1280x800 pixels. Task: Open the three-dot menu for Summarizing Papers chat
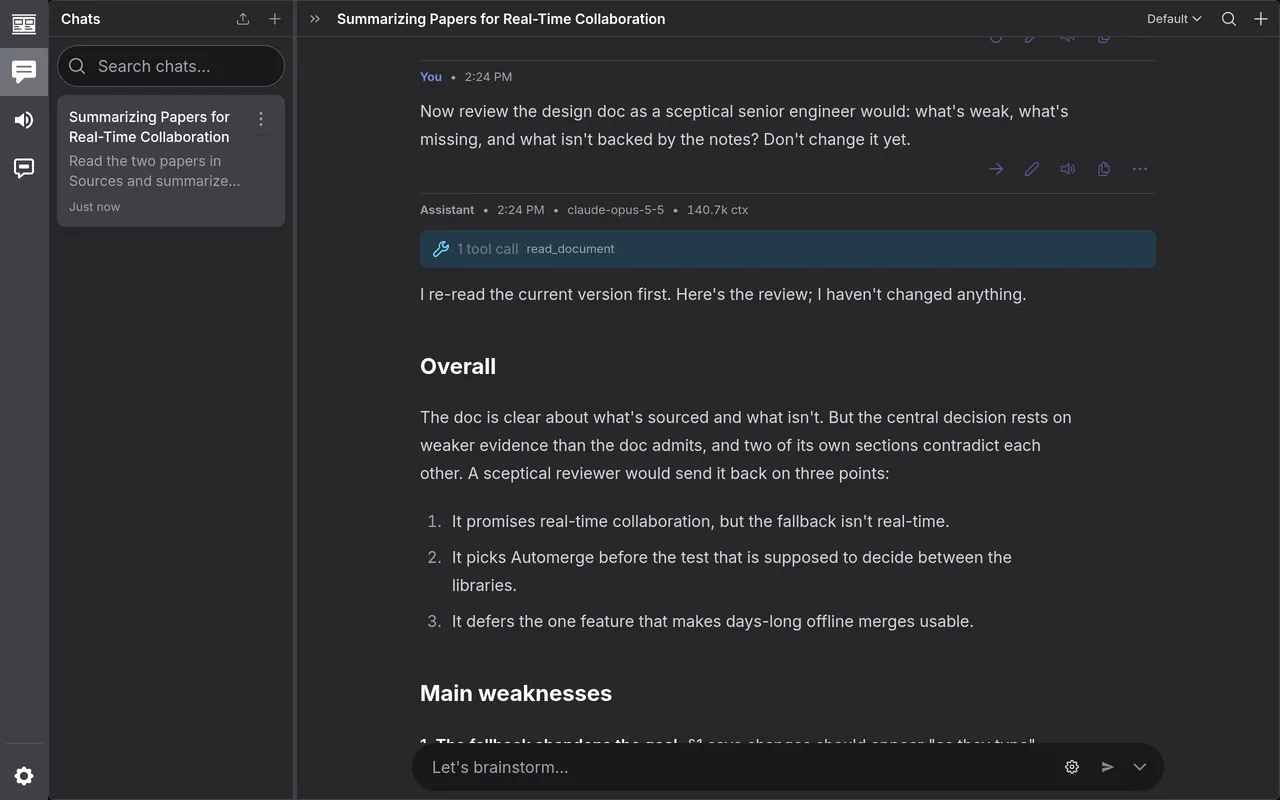[x=261, y=119]
